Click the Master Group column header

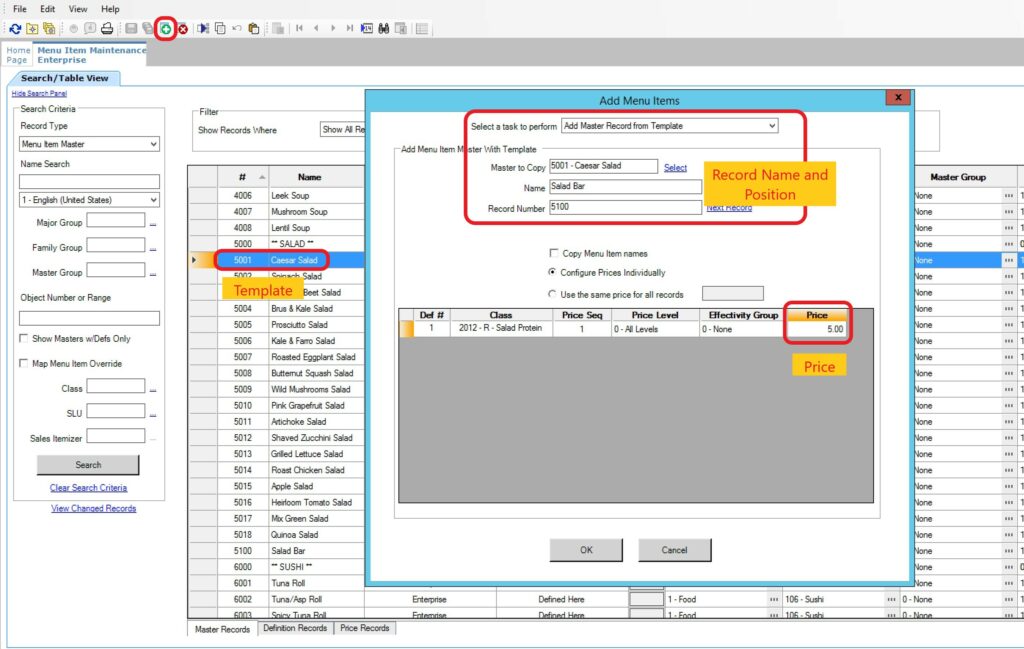[x=957, y=177]
